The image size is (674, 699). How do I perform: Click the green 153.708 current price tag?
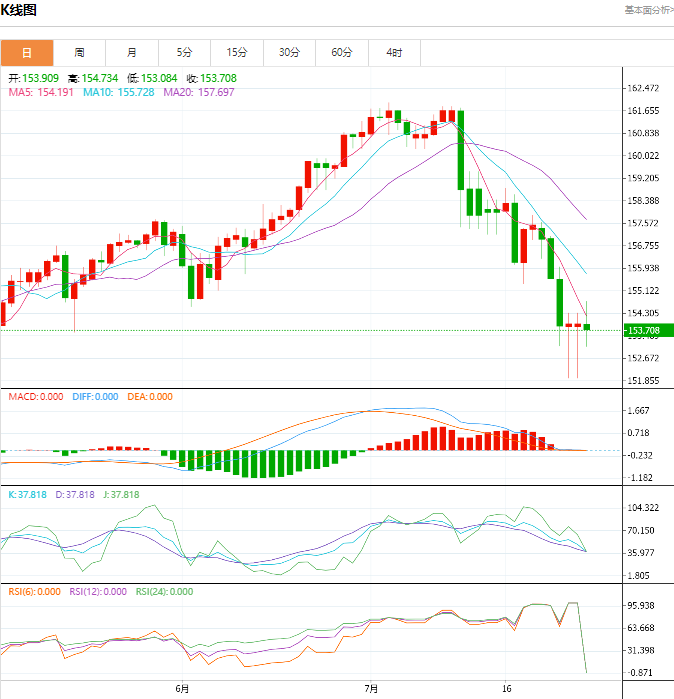[646, 331]
